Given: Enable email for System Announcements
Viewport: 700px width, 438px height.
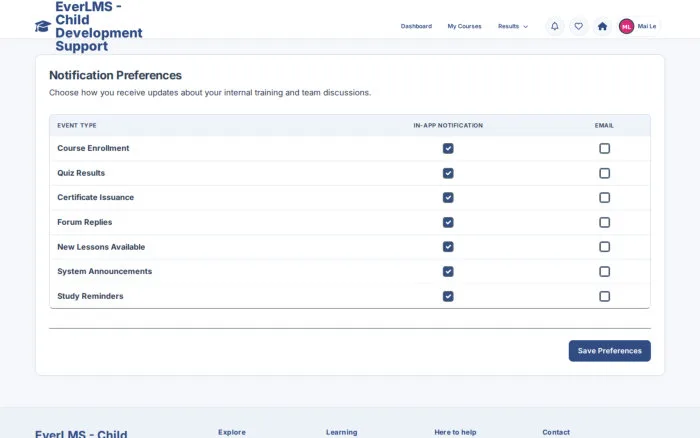Looking at the screenshot, I should [604, 271].
